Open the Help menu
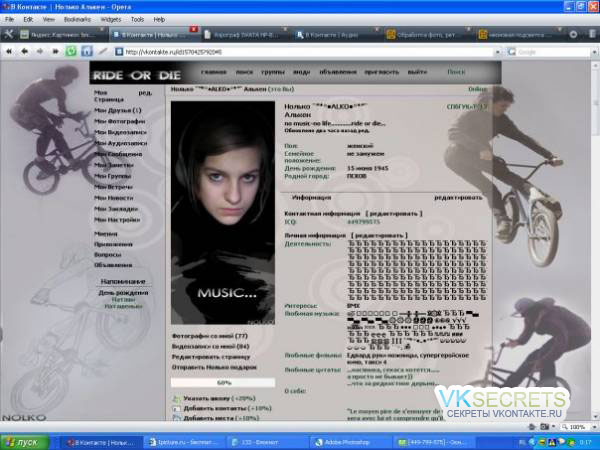The height and width of the screenshot is (450, 600). click(x=159, y=19)
